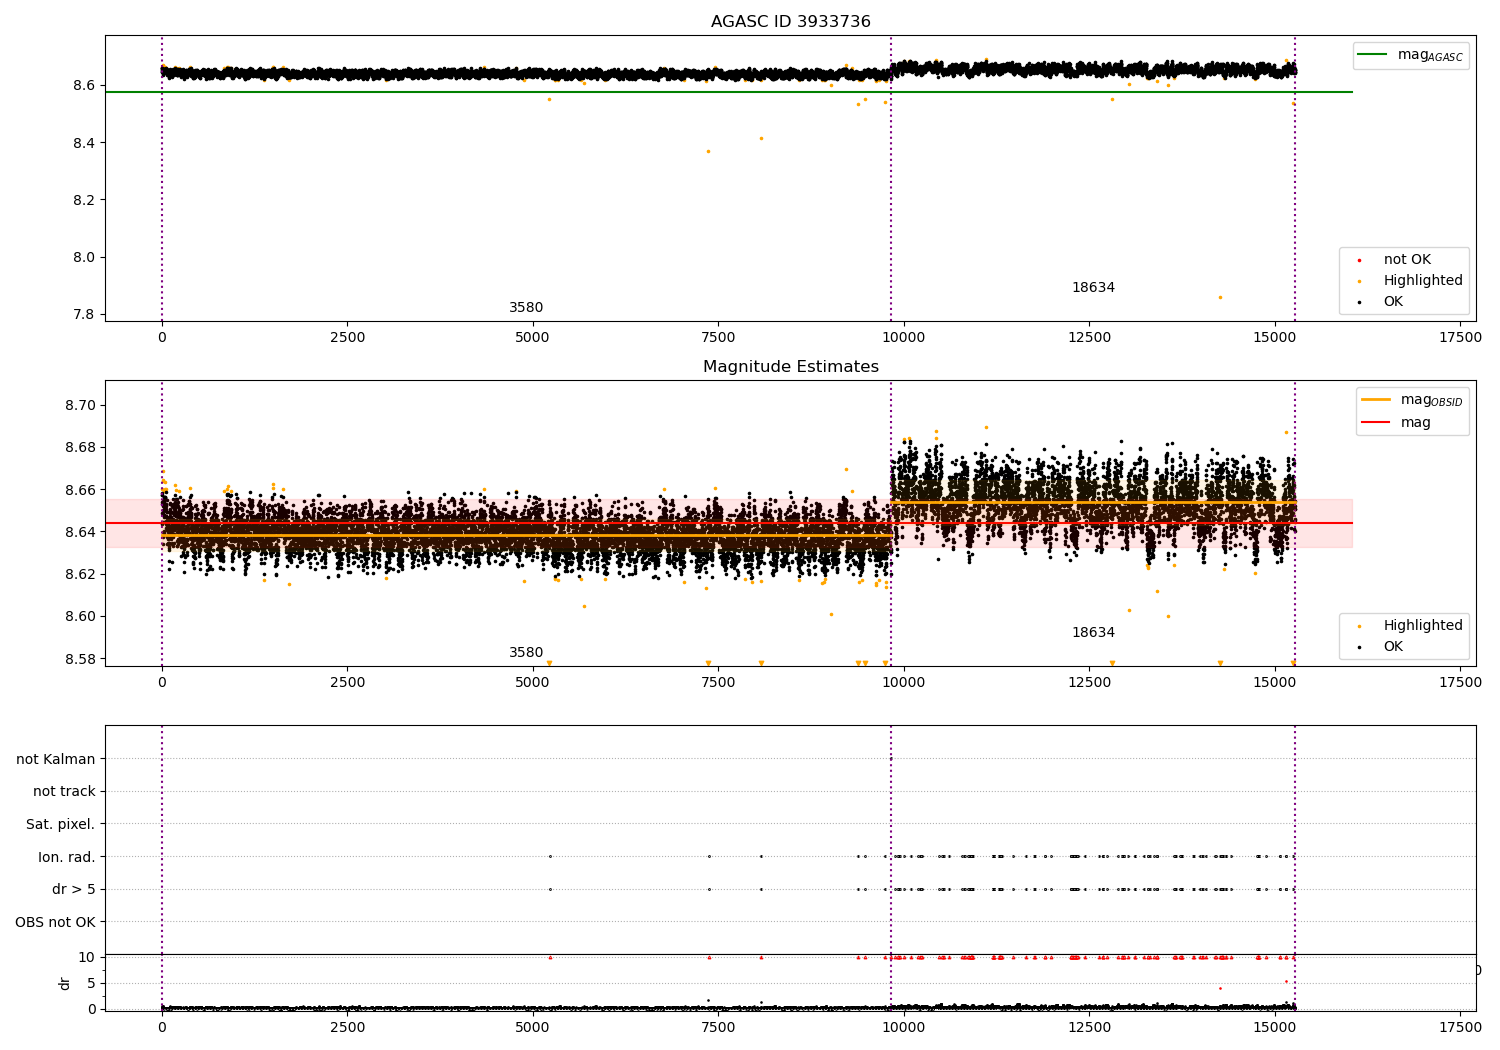1500x1050 pixels.
Task: Click the orange outlier near 8.41 in top plot
Action: point(761,138)
